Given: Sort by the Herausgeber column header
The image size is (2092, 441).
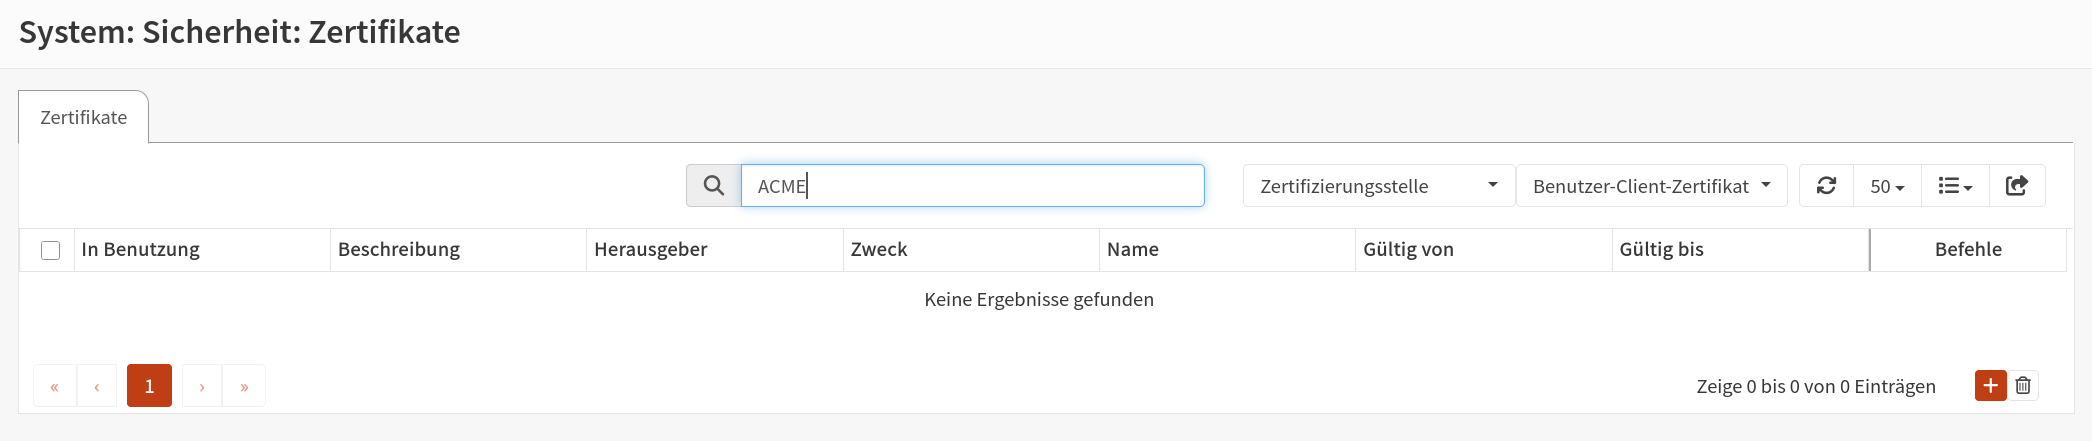Looking at the screenshot, I should click(x=650, y=249).
